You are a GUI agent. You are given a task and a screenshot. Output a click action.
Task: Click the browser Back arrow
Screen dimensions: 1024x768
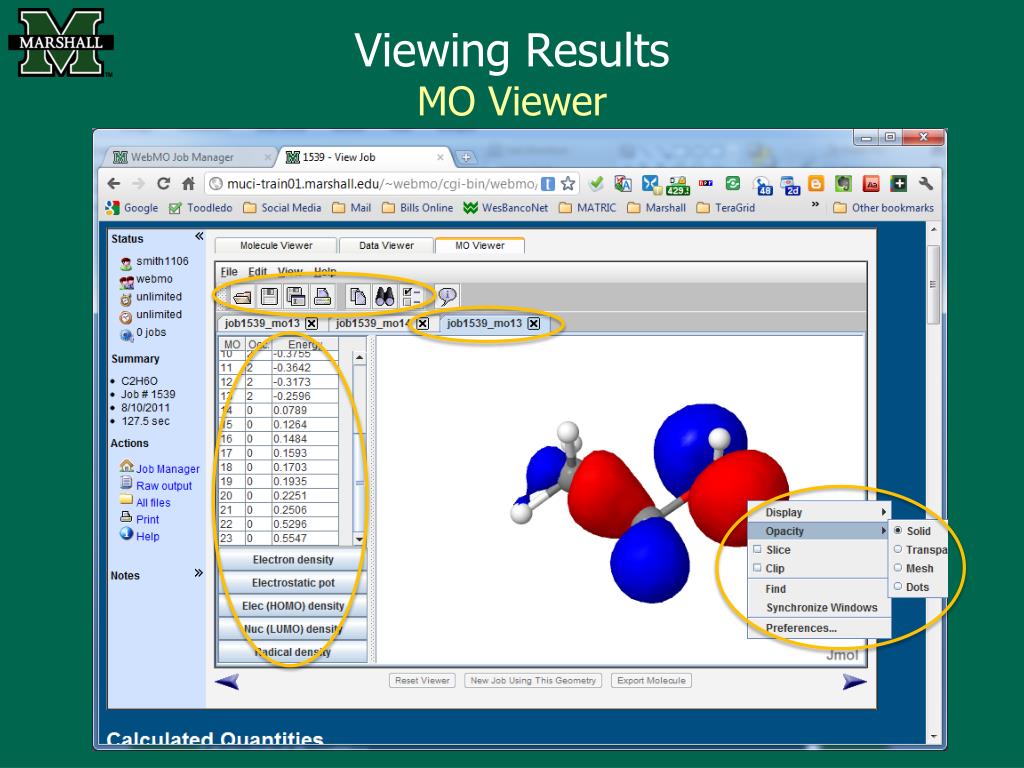tap(114, 184)
